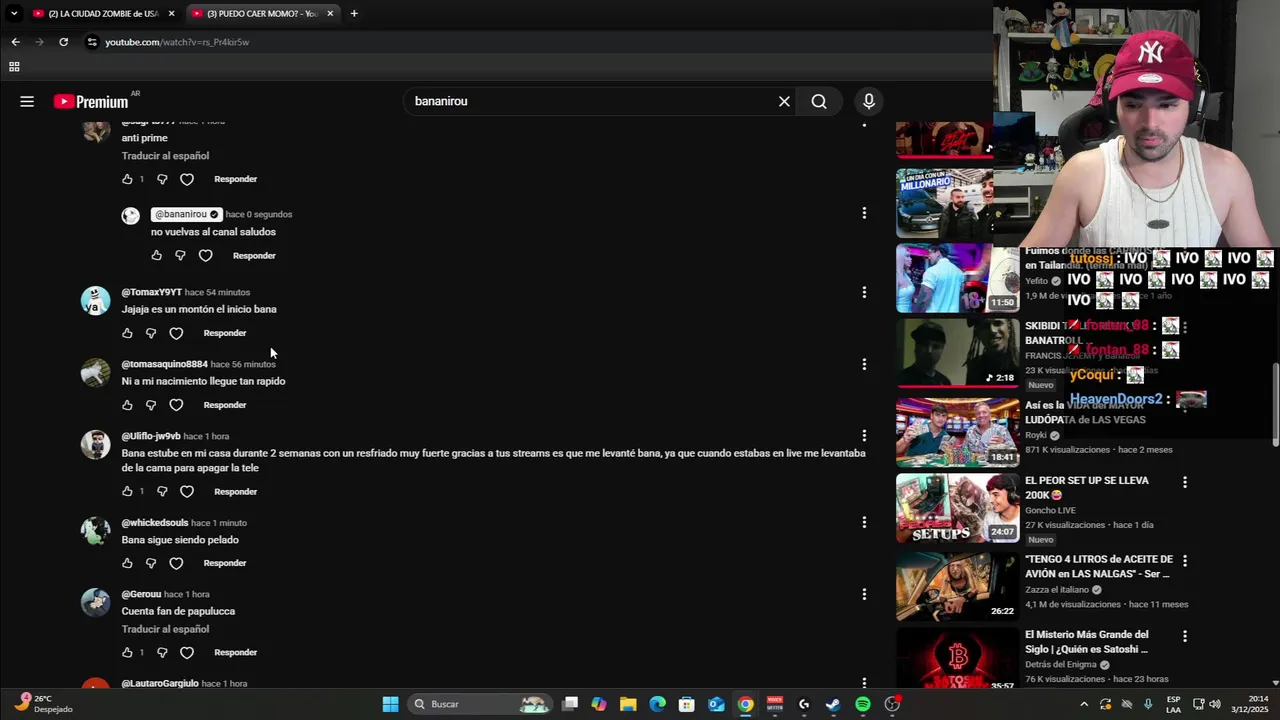Open more actions for @whickedsouls comment
This screenshot has height=720, width=1280.
click(x=864, y=522)
